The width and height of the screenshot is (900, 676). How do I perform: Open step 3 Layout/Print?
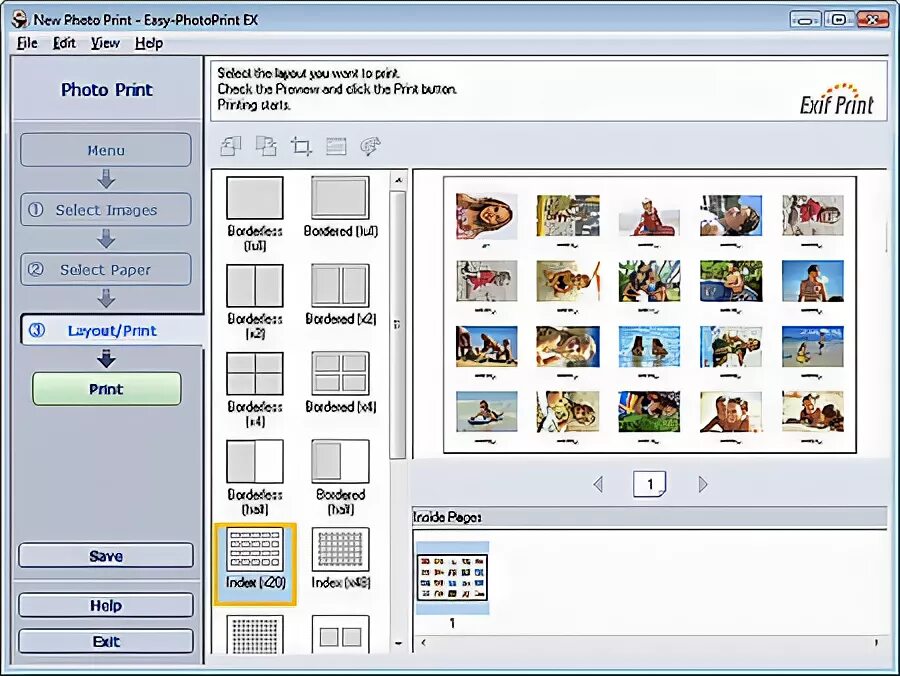click(x=112, y=330)
